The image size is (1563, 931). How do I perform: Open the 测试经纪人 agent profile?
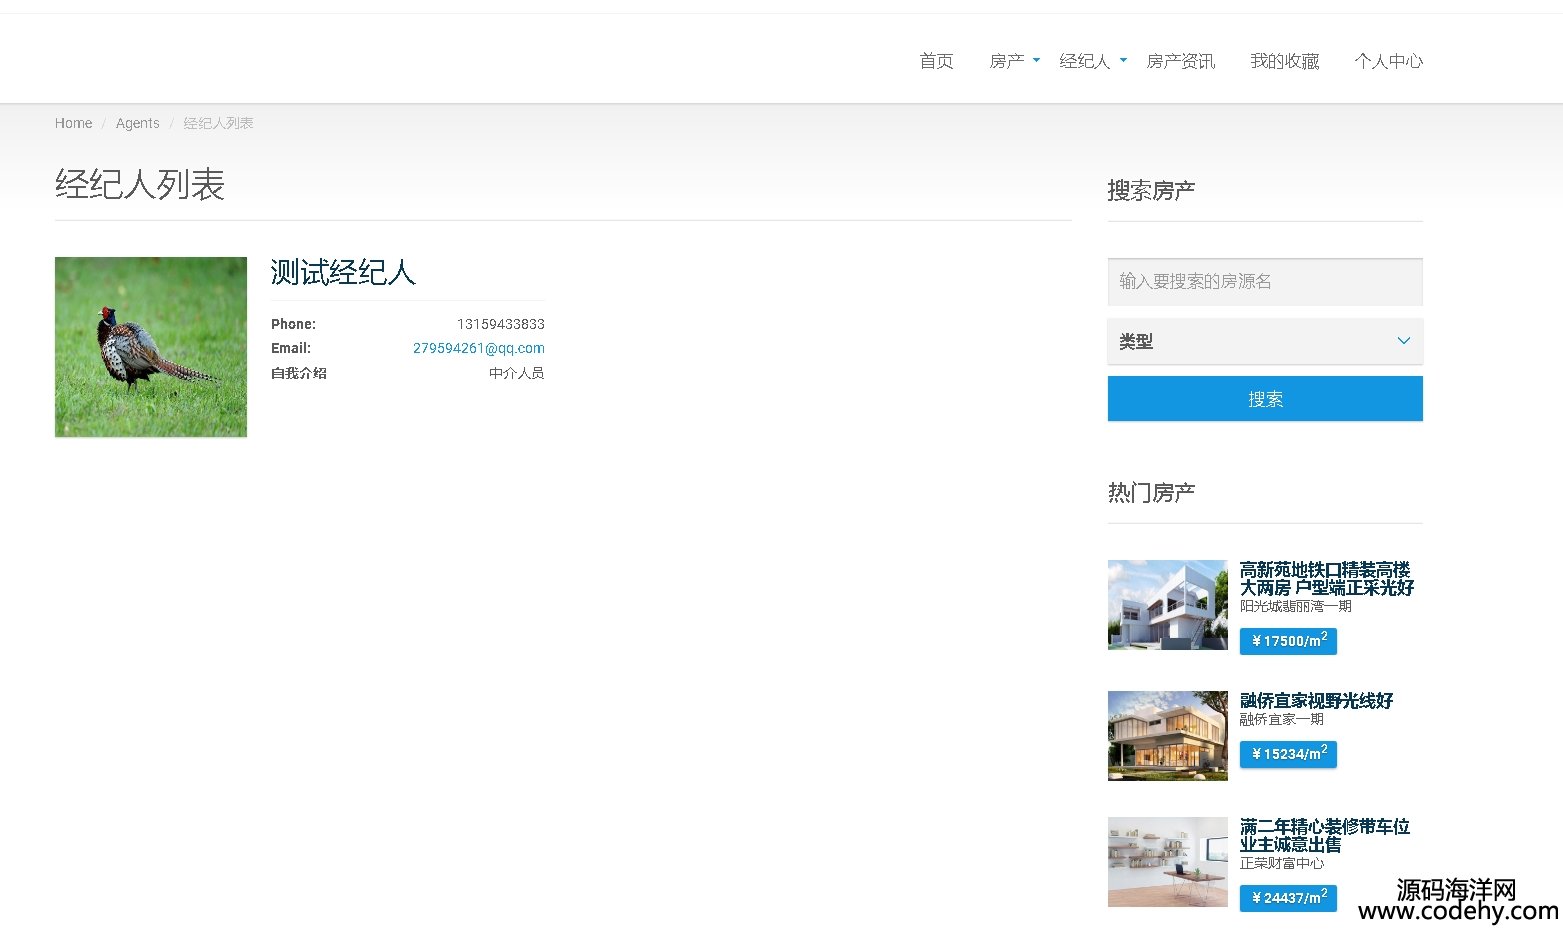pos(343,272)
